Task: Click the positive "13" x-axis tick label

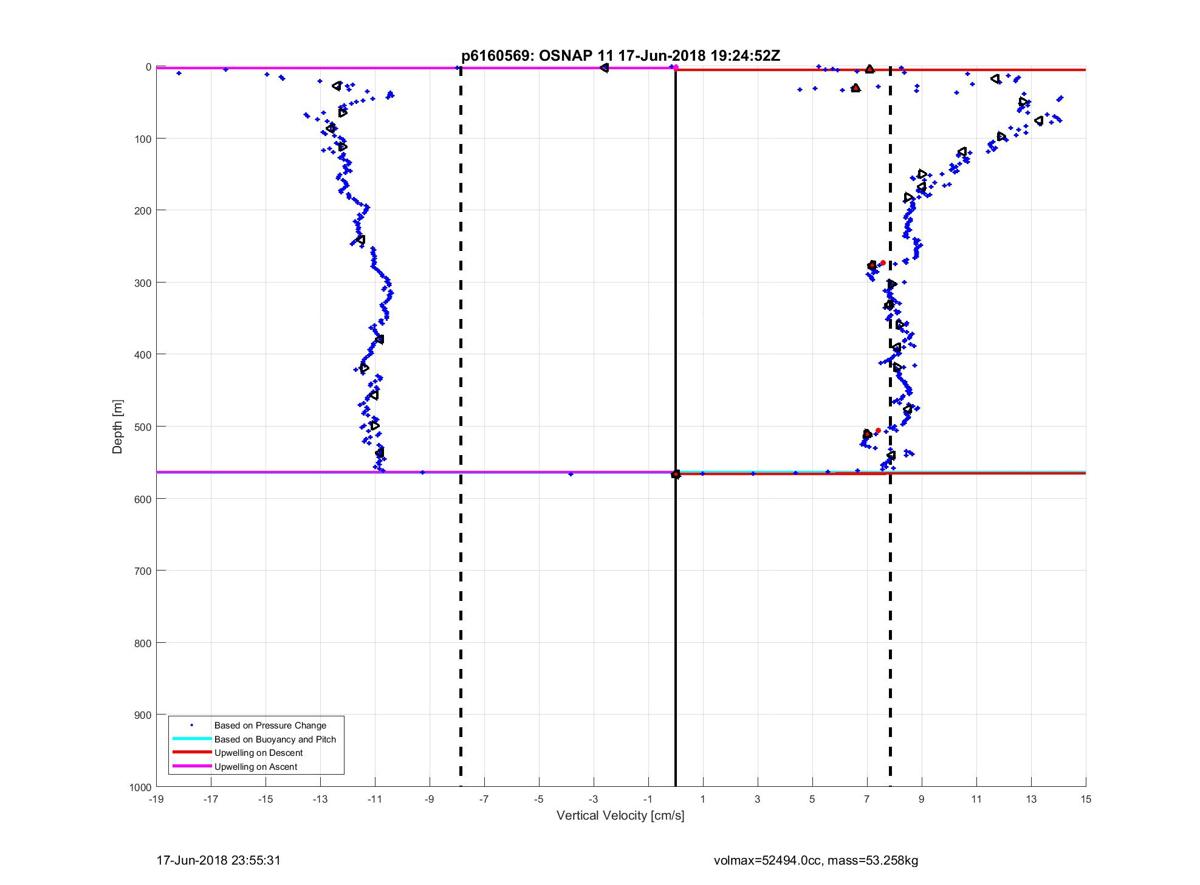Action: coord(1031,800)
